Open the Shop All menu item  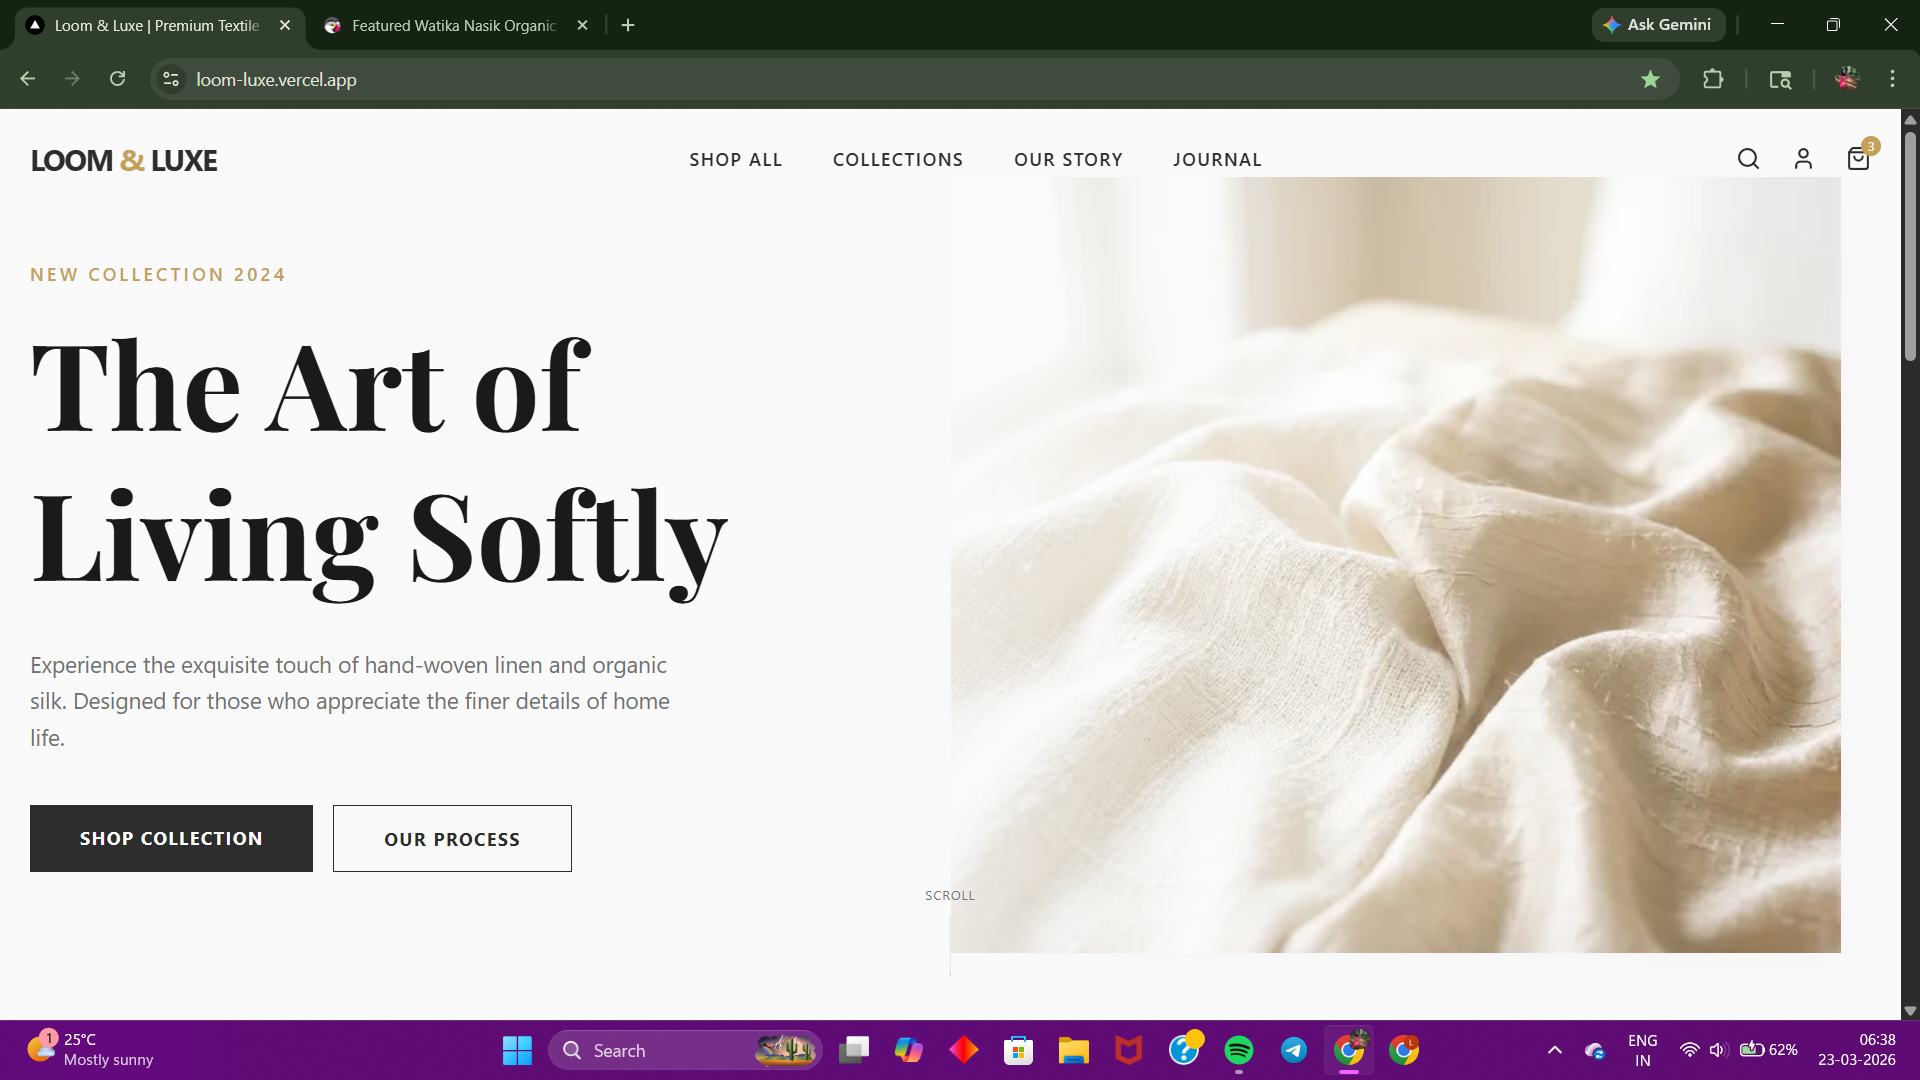pos(735,160)
